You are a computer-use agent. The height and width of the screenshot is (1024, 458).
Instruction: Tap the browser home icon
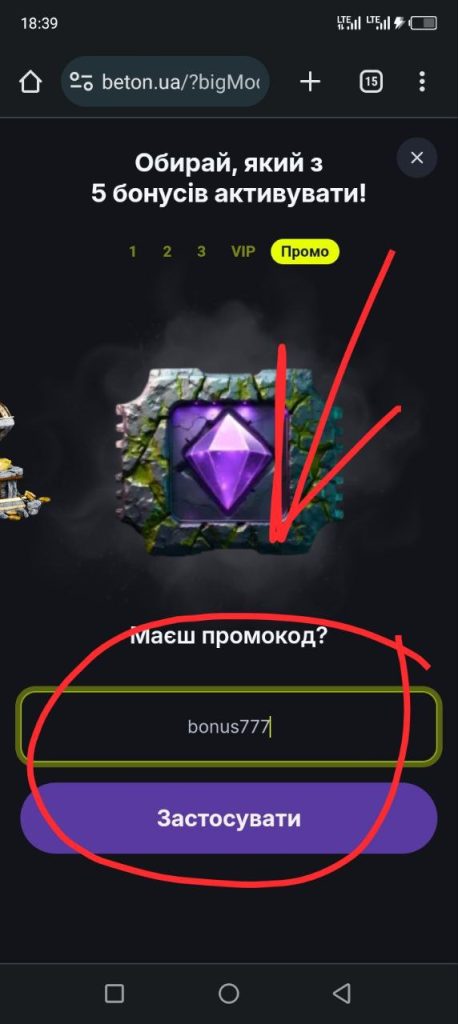(31, 82)
